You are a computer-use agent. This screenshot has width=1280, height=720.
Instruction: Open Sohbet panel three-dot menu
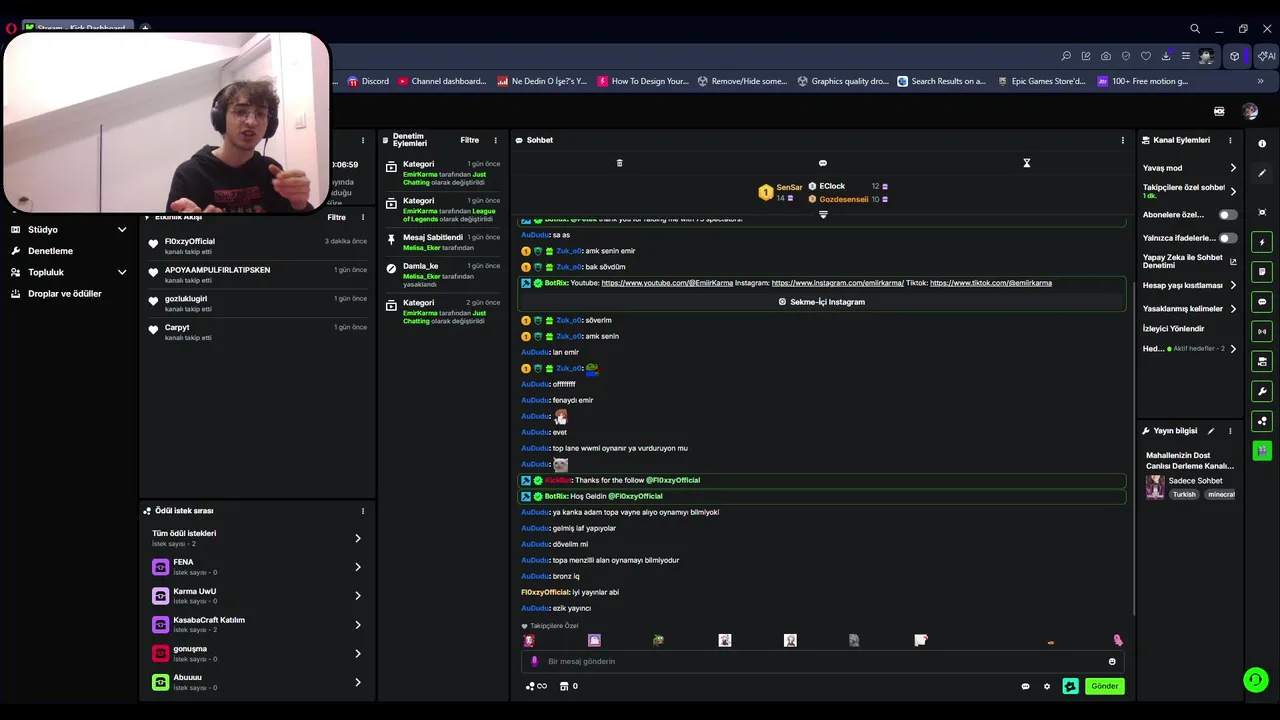click(1122, 140)
